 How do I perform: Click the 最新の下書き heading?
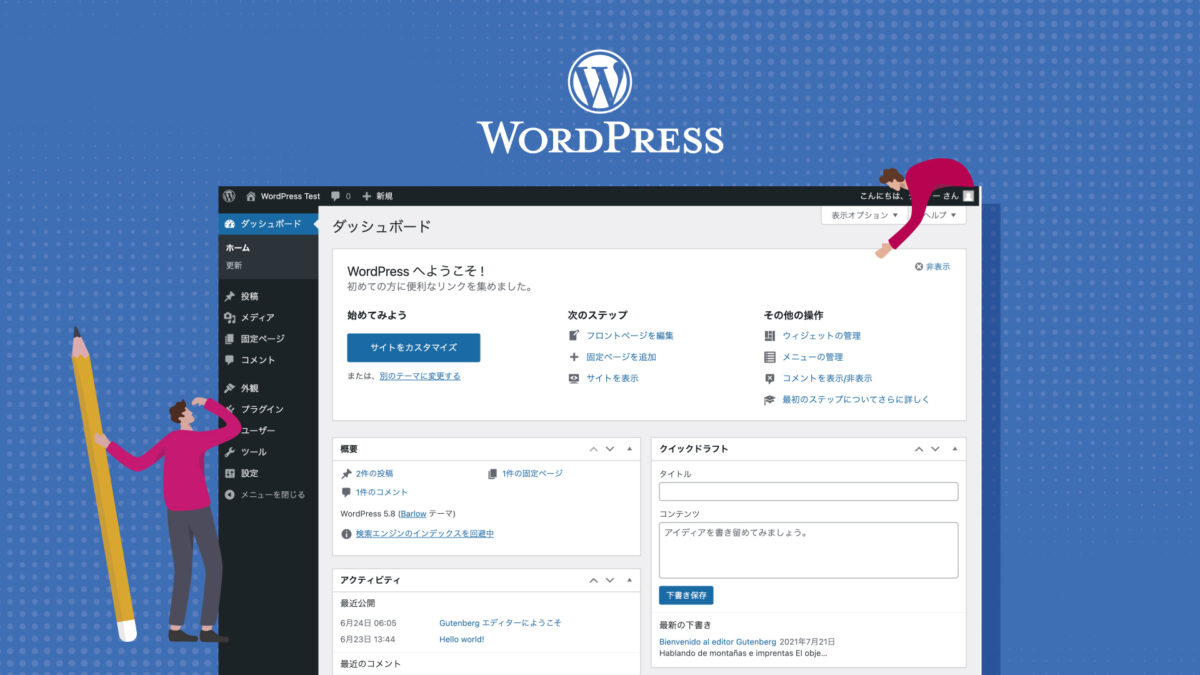tap(683, 624)
